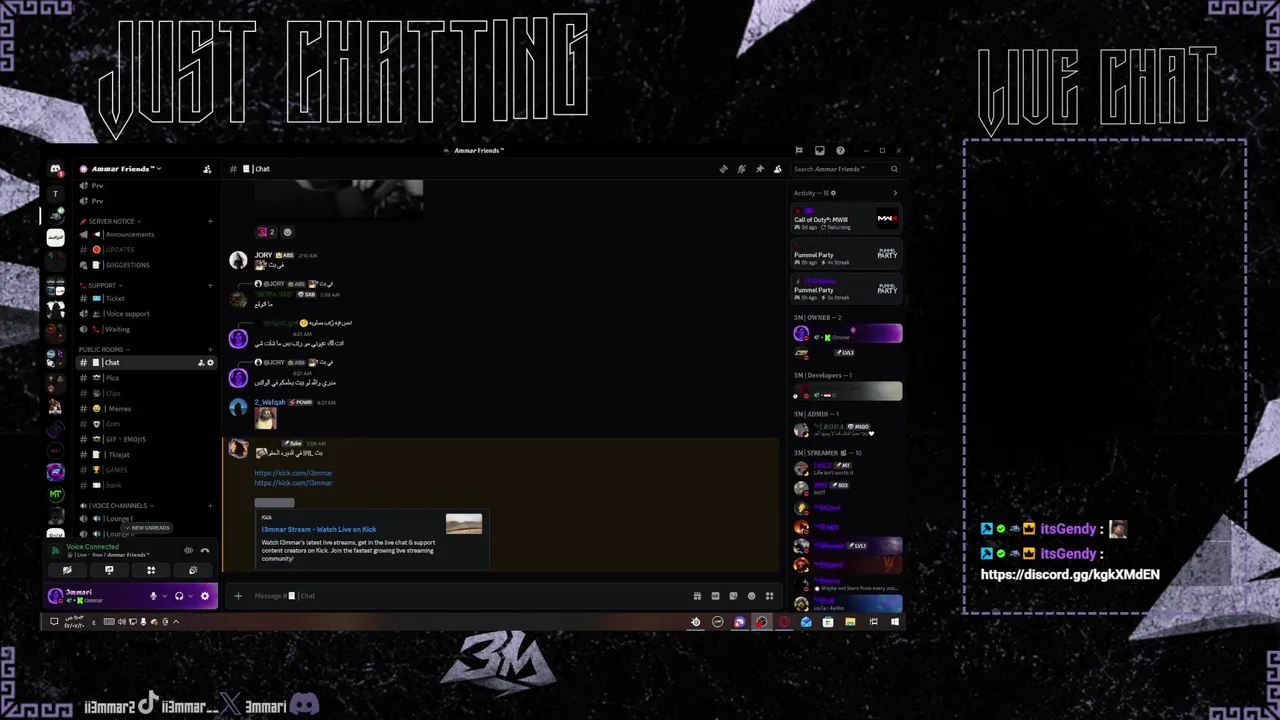
Task: Click start an activity button in voice panel
Action: pos(151,570)
